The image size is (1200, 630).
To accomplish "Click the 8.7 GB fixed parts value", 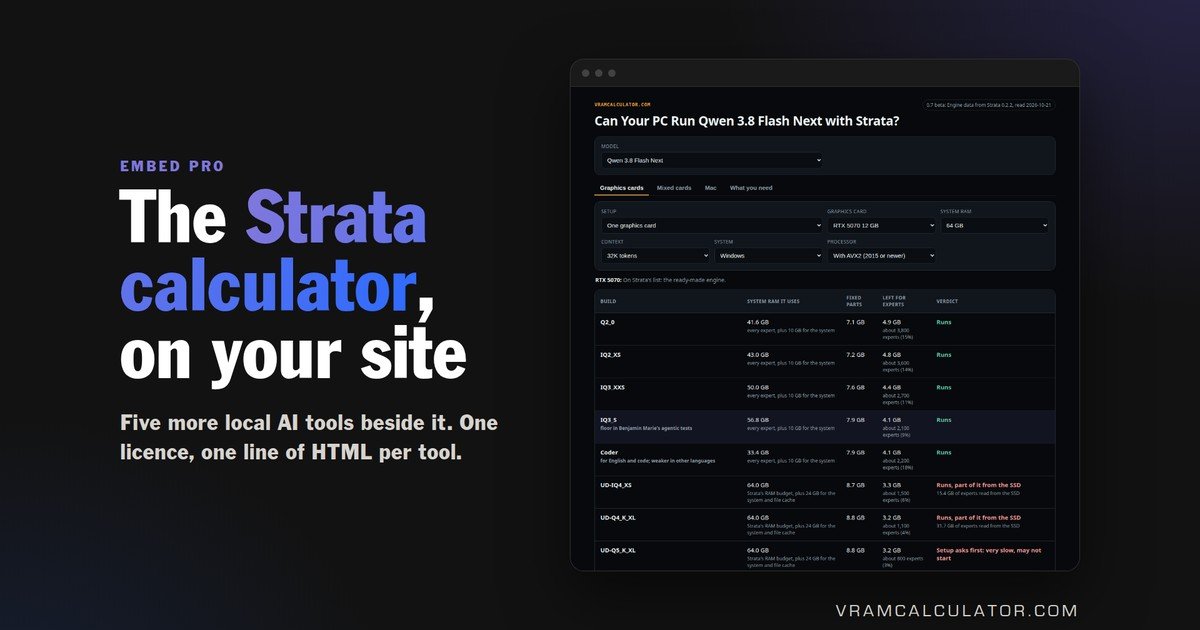I will (x=855, y=485).
